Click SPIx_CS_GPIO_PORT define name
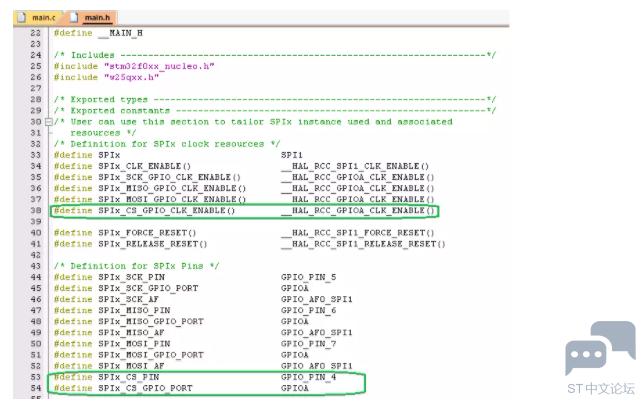The image size is (644, 404). tap(145, 388)
